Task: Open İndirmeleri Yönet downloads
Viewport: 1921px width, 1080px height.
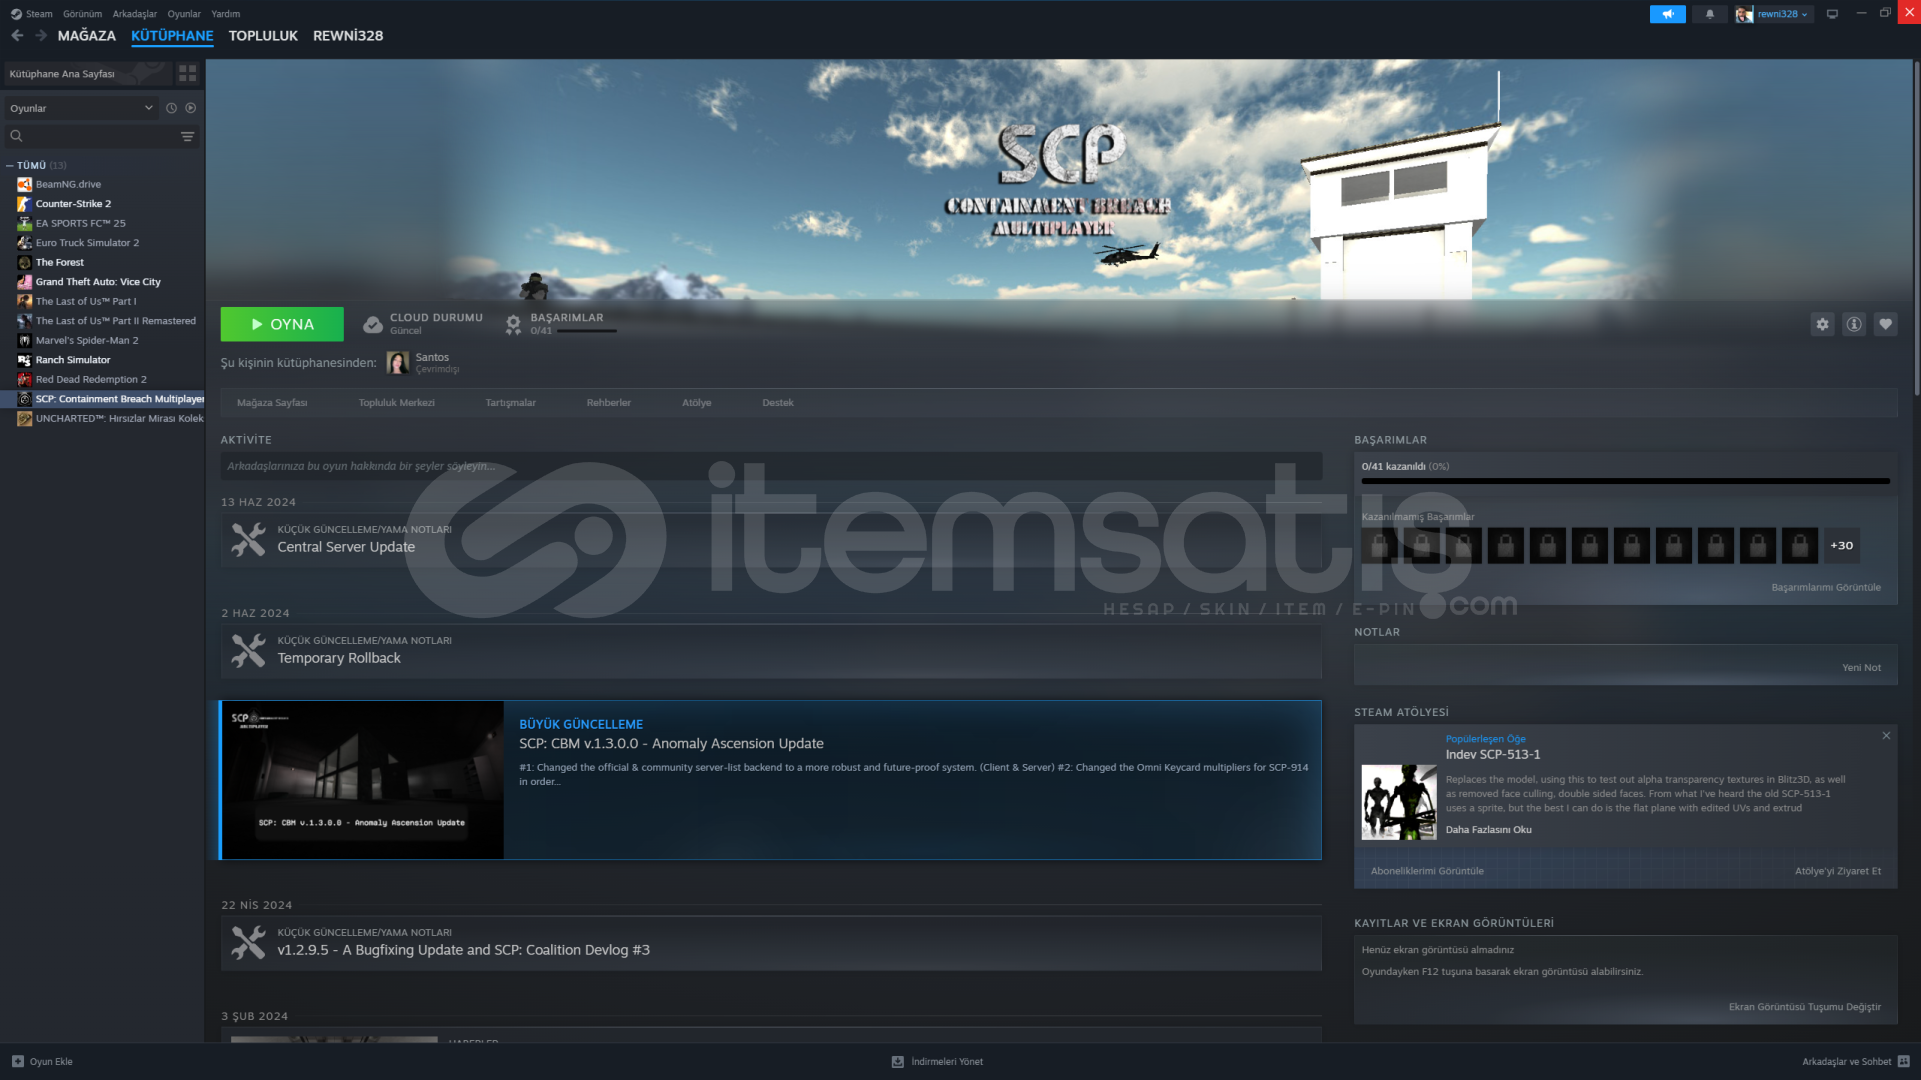Action: tap(937, 1061)
